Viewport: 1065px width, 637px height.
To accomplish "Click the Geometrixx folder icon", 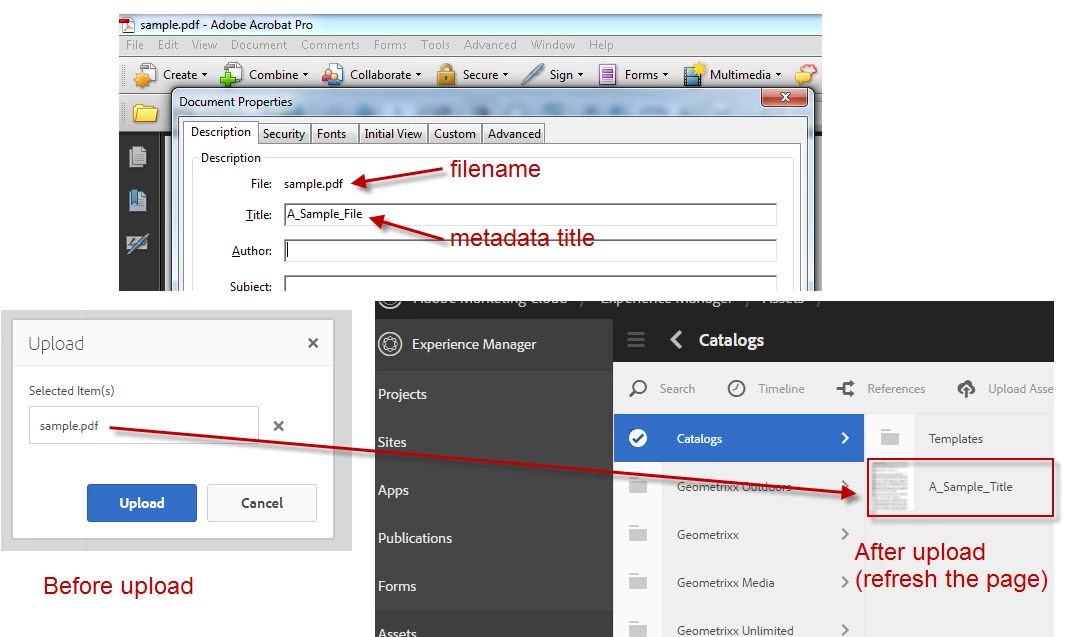I will 638,534.
